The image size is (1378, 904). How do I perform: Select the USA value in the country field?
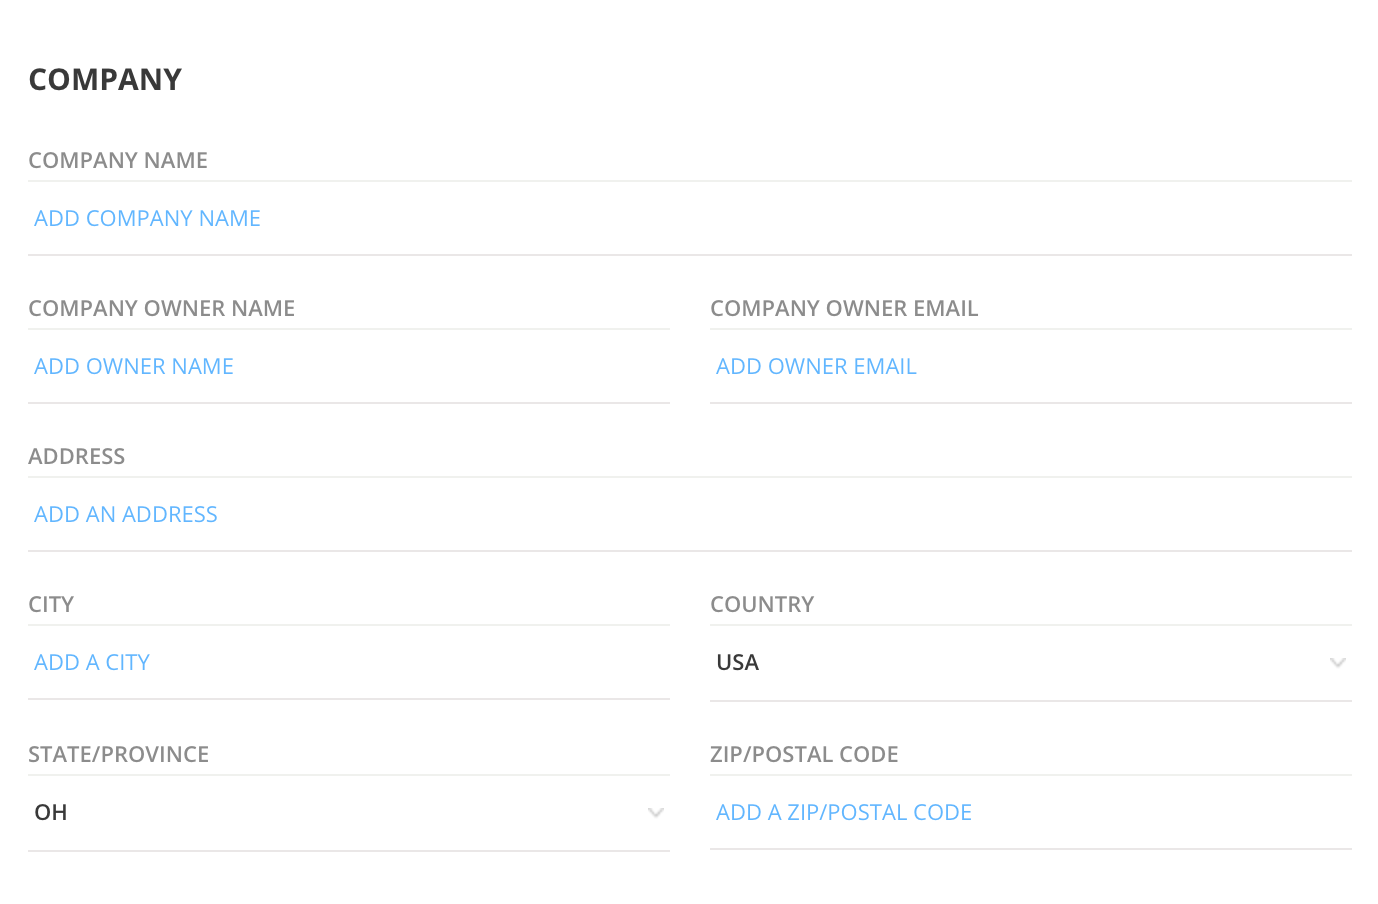pos(737,662)
